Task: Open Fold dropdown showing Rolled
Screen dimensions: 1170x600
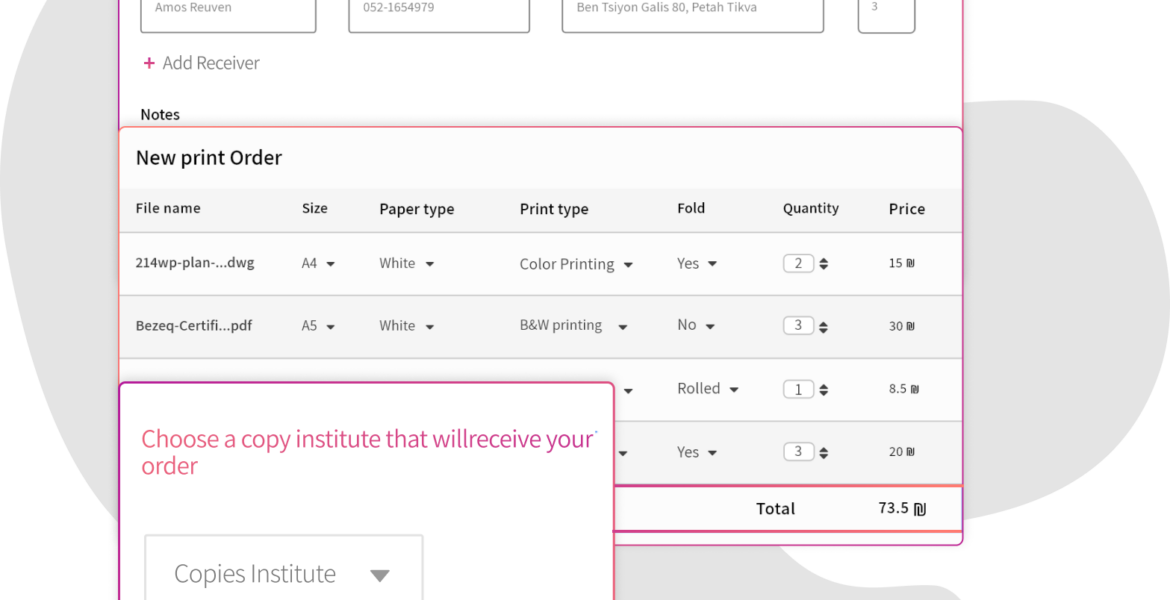Action: (x=707, y=389)
